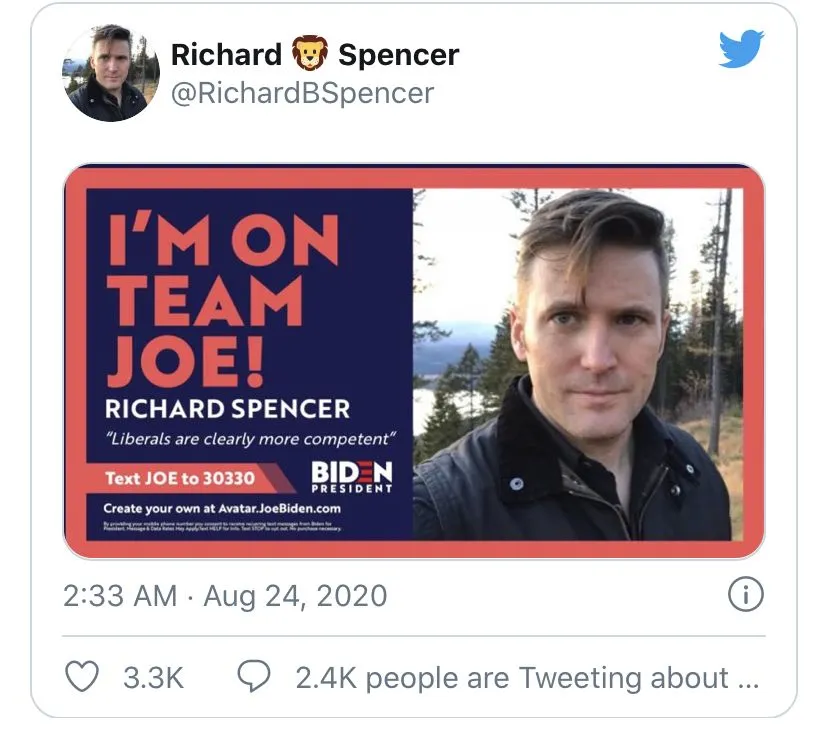This screenshot has height=738, width=828.
Task: Click the Biden President logo in the image
Action: pyautogui.click(x=352, y=477)
